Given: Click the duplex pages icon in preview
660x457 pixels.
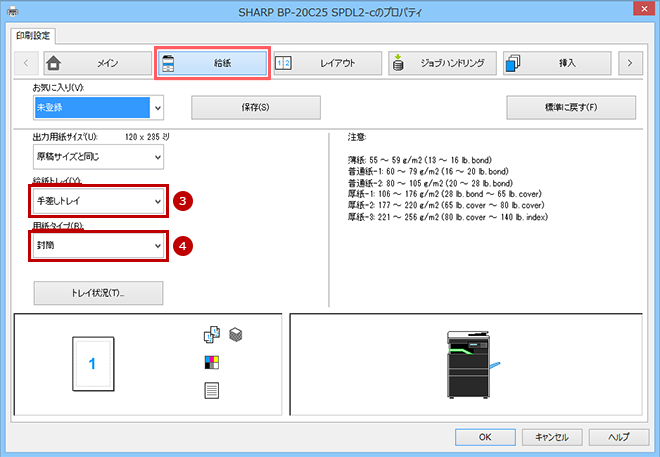Looking at the screenshot, I should coord(212,335).
